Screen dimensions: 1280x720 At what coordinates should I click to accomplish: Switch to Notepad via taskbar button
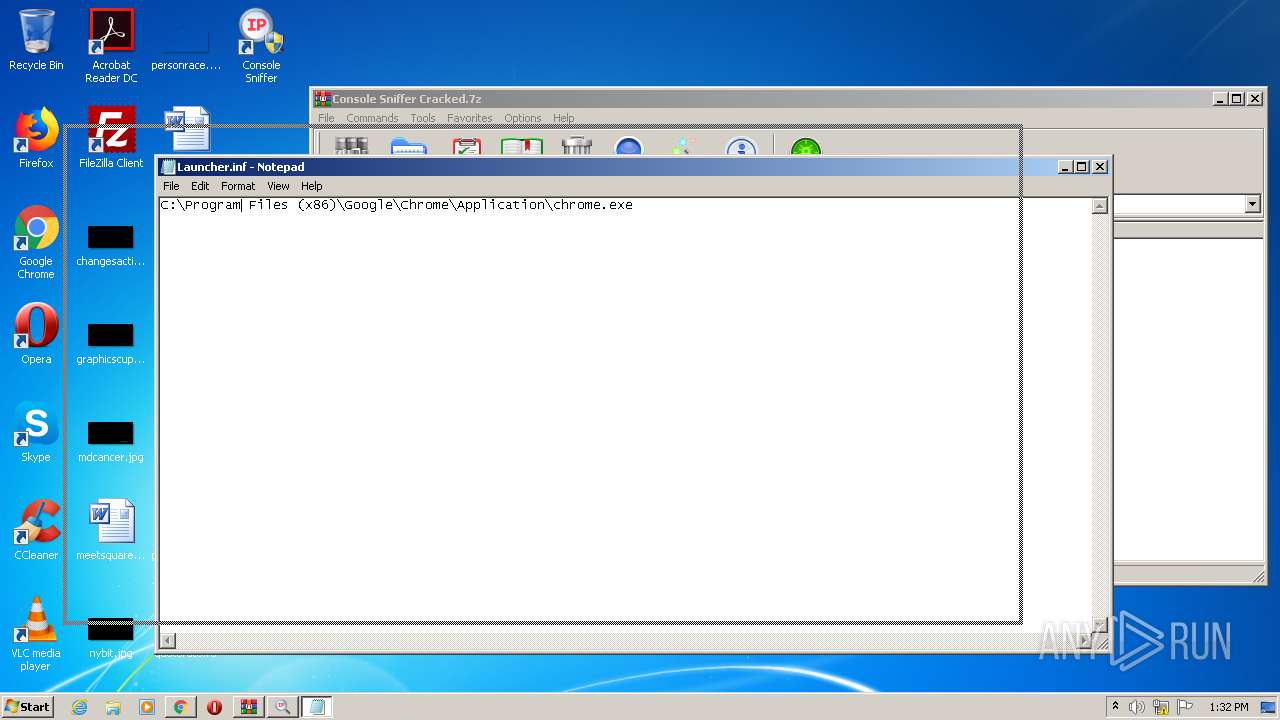pyautogui.click(x=316, y=707)
